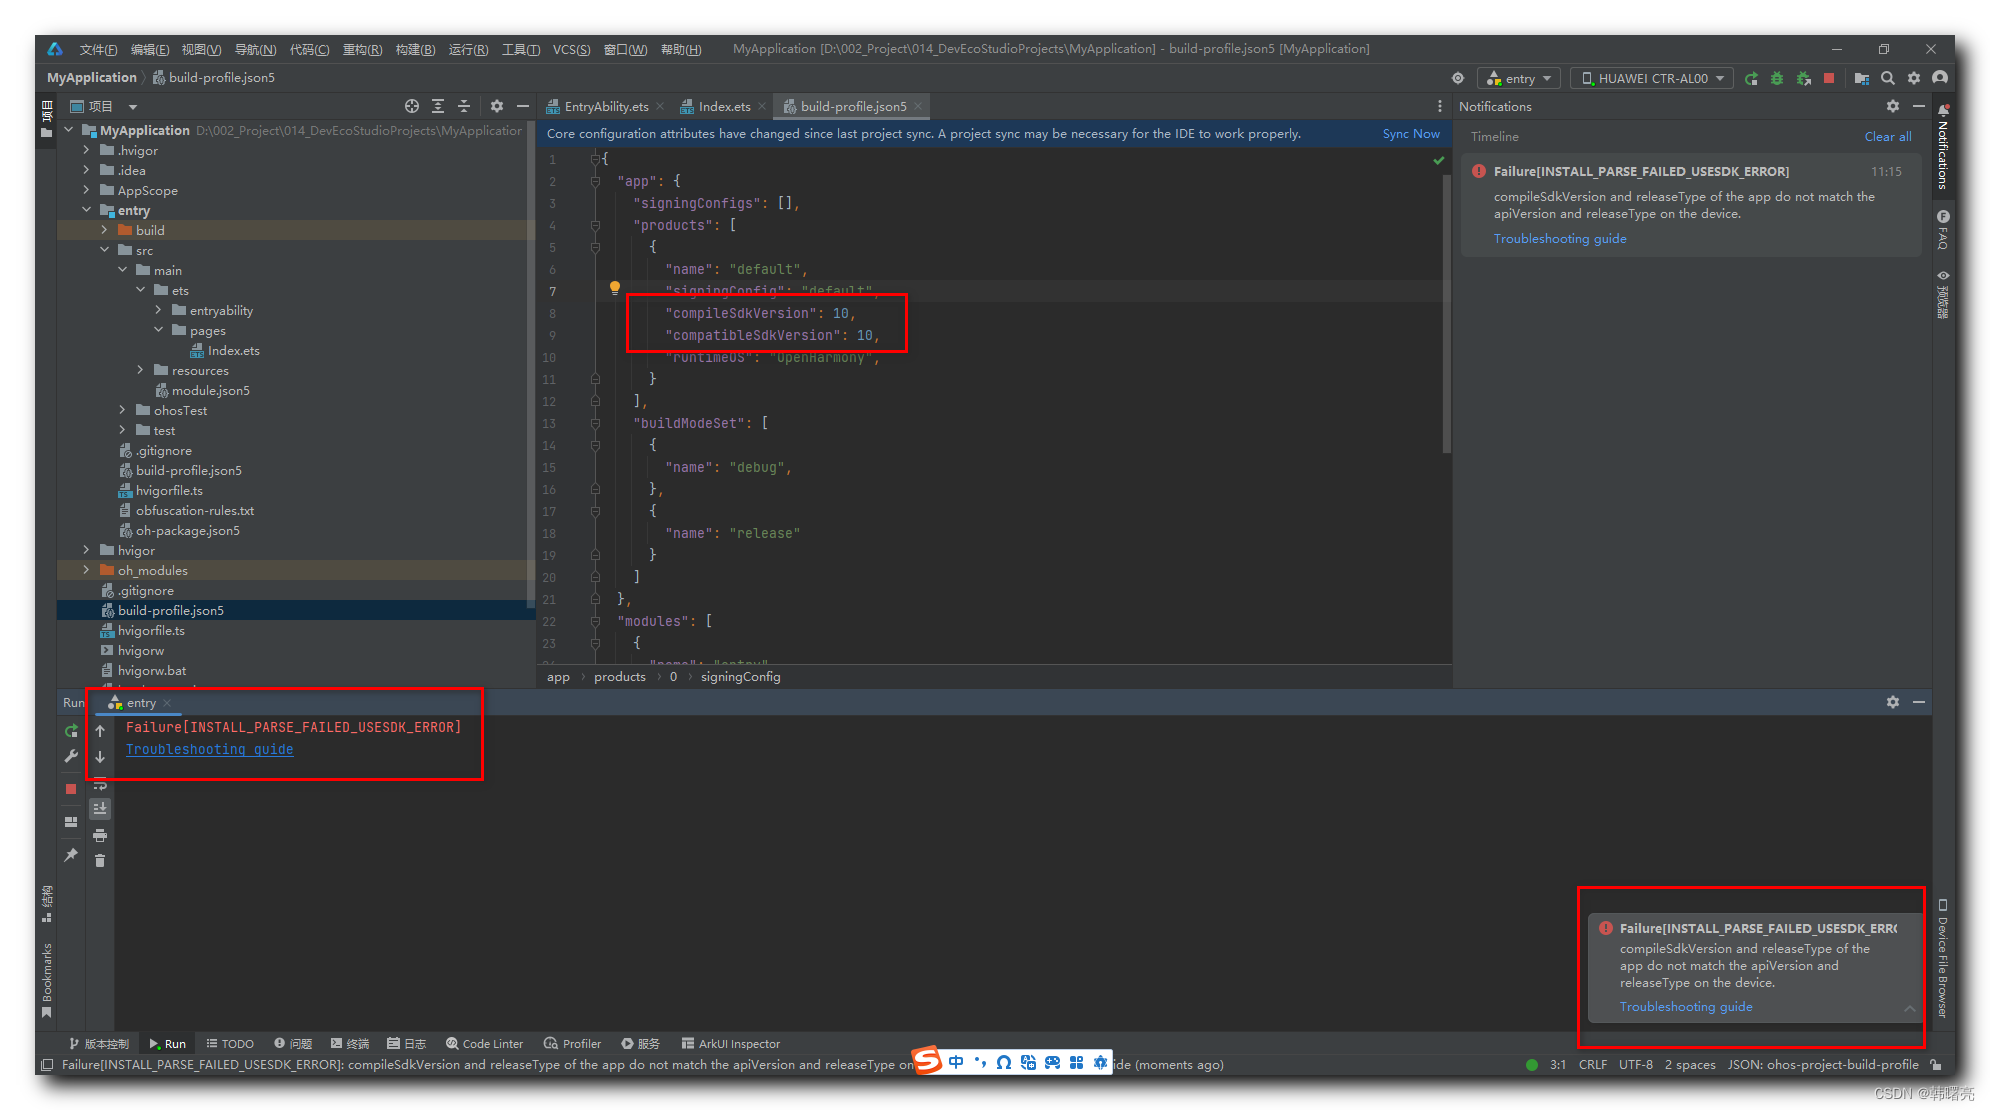This screenshot has height=1110, width=1990.
Task: Click the green Debug bug icon
Action: click(x=1777, y=78)
